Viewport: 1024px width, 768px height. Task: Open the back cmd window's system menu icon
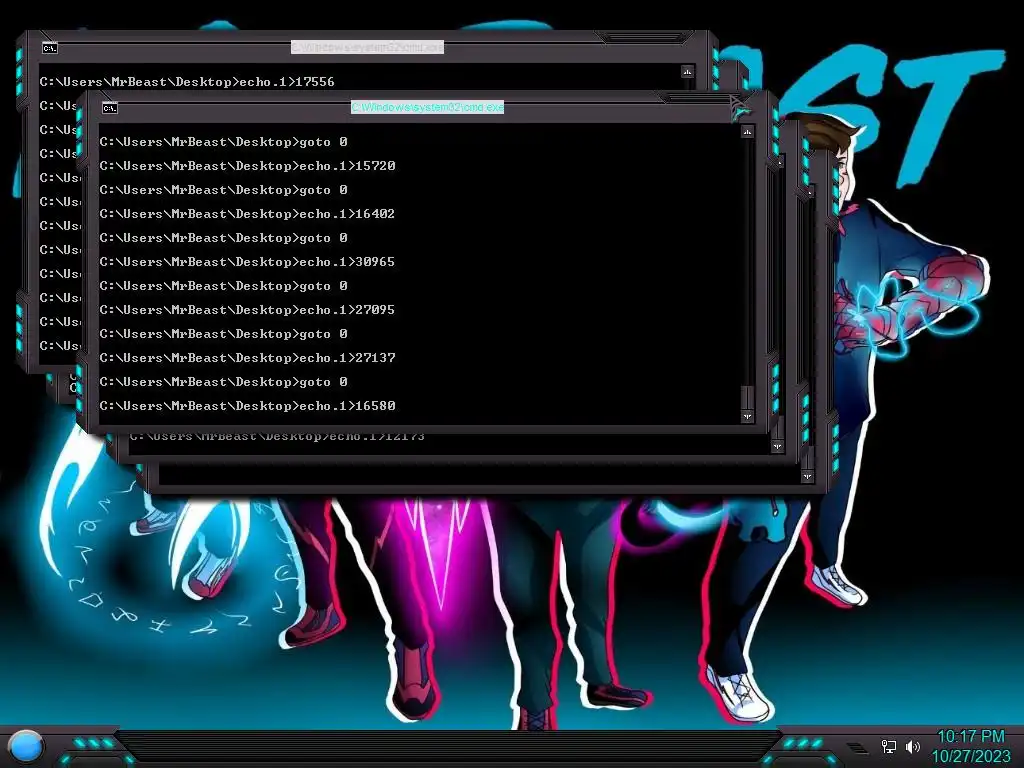click(x=50, y=48)
